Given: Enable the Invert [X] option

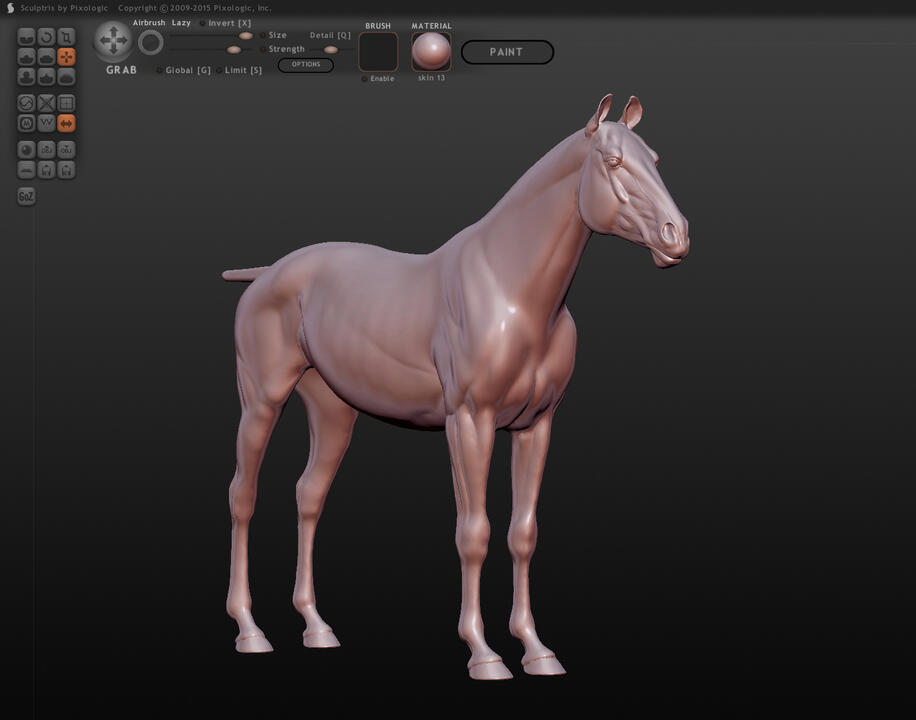Looking at the screenshot, I should click(x=203, y=23).
